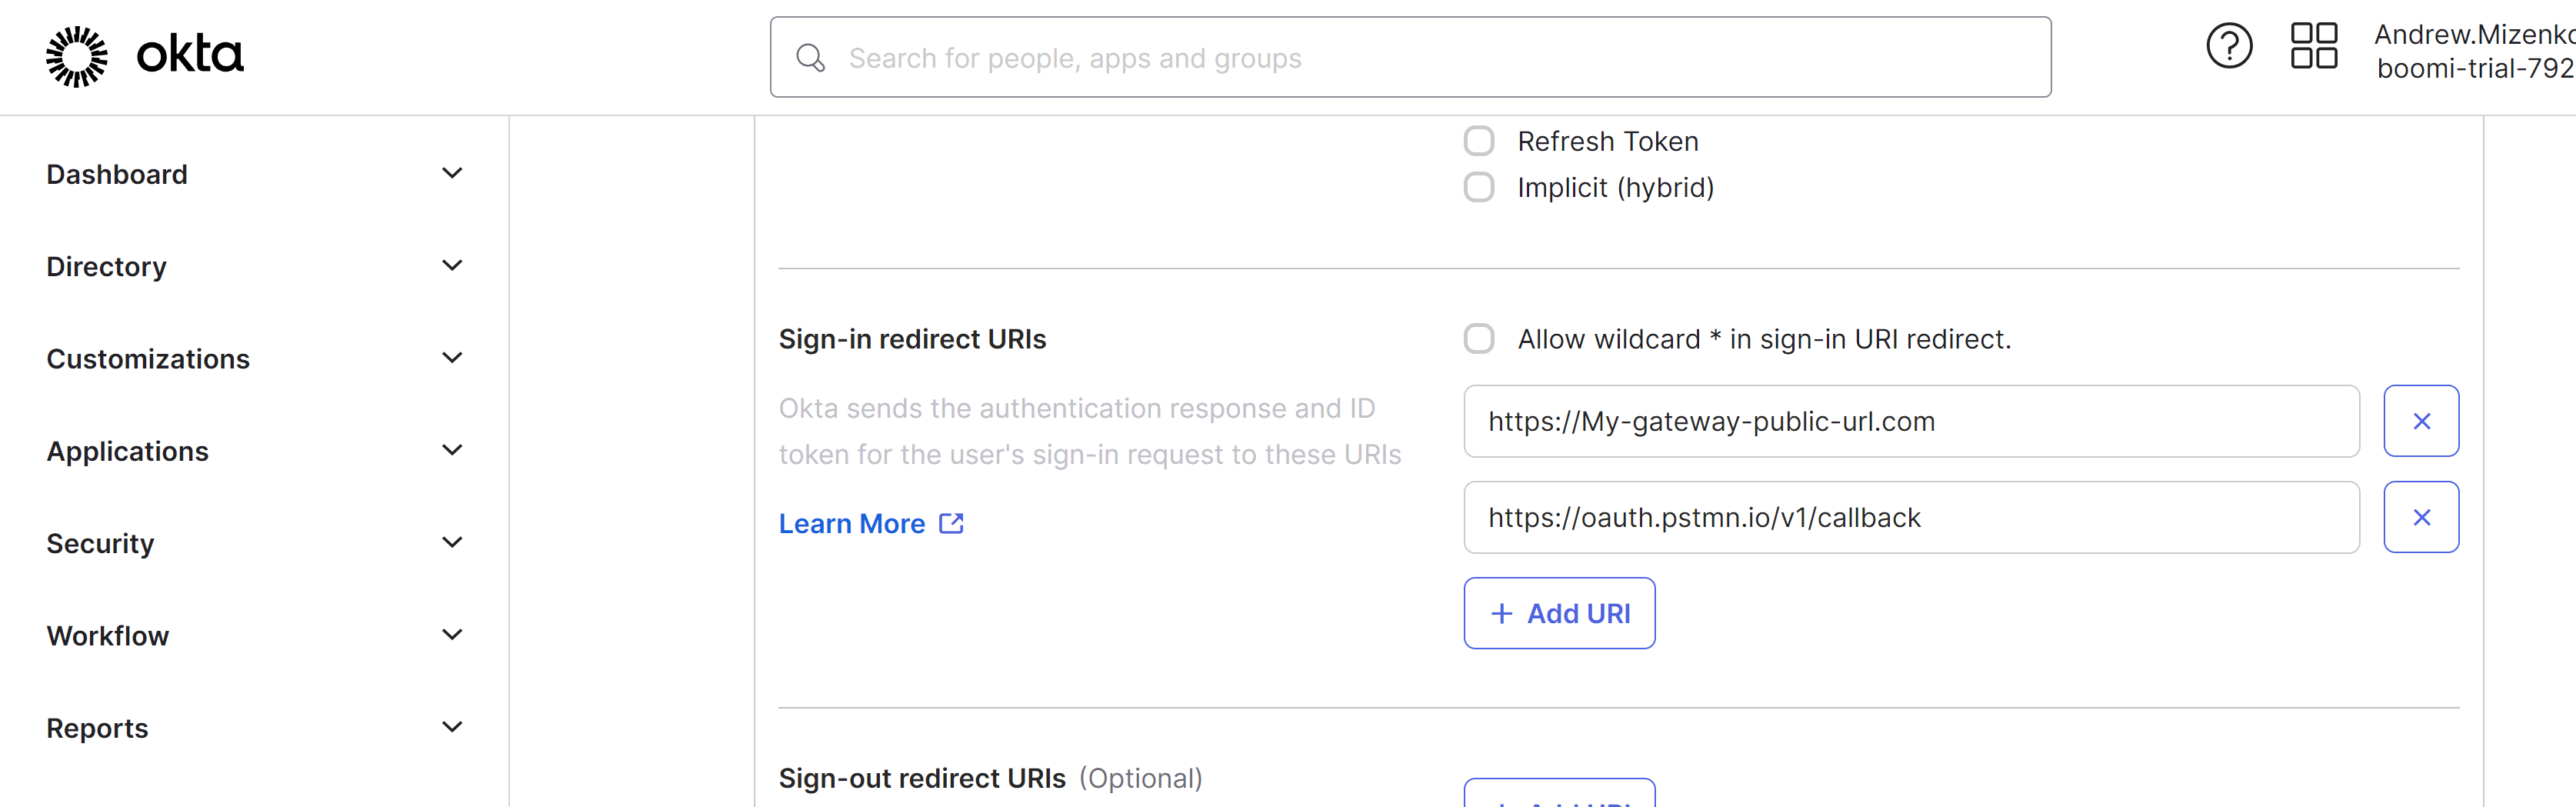Allow wildcard in sign-in URI redirect

point(1478,338)
